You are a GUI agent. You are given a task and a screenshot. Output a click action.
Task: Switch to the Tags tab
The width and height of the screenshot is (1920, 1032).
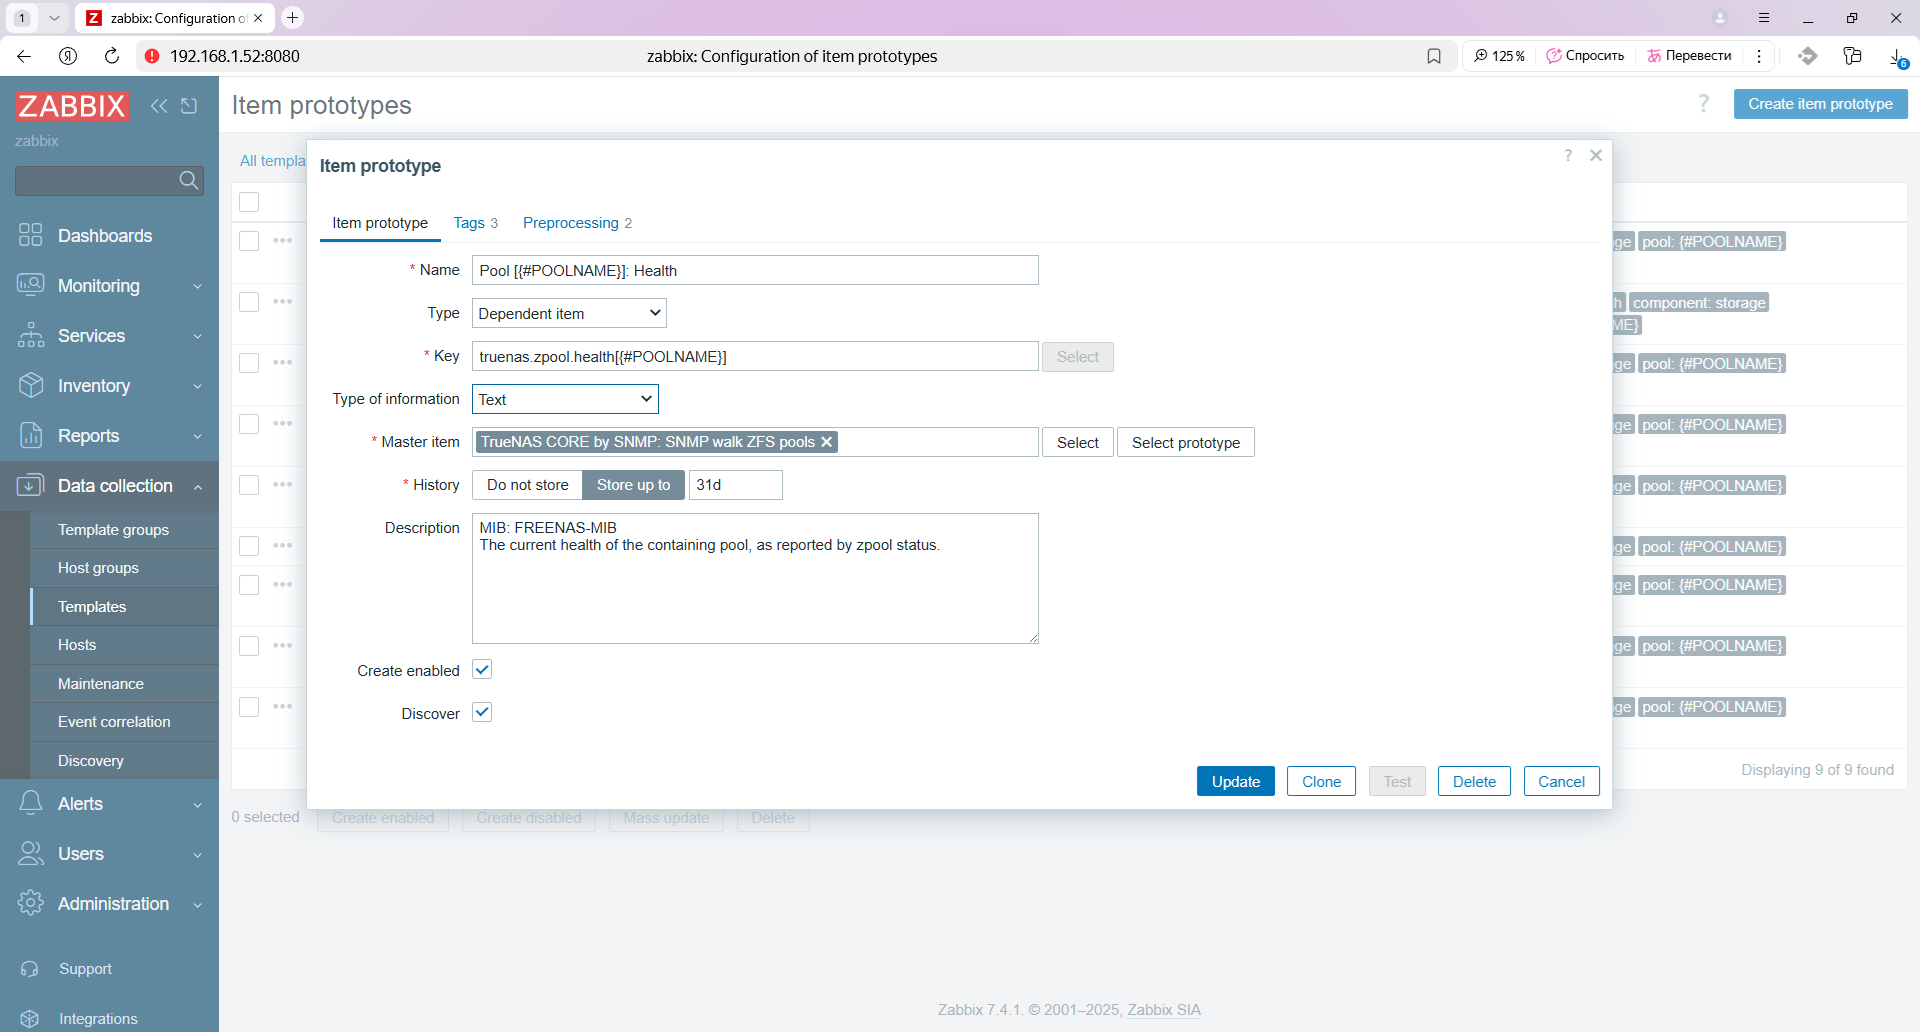[x=475, y=223]
